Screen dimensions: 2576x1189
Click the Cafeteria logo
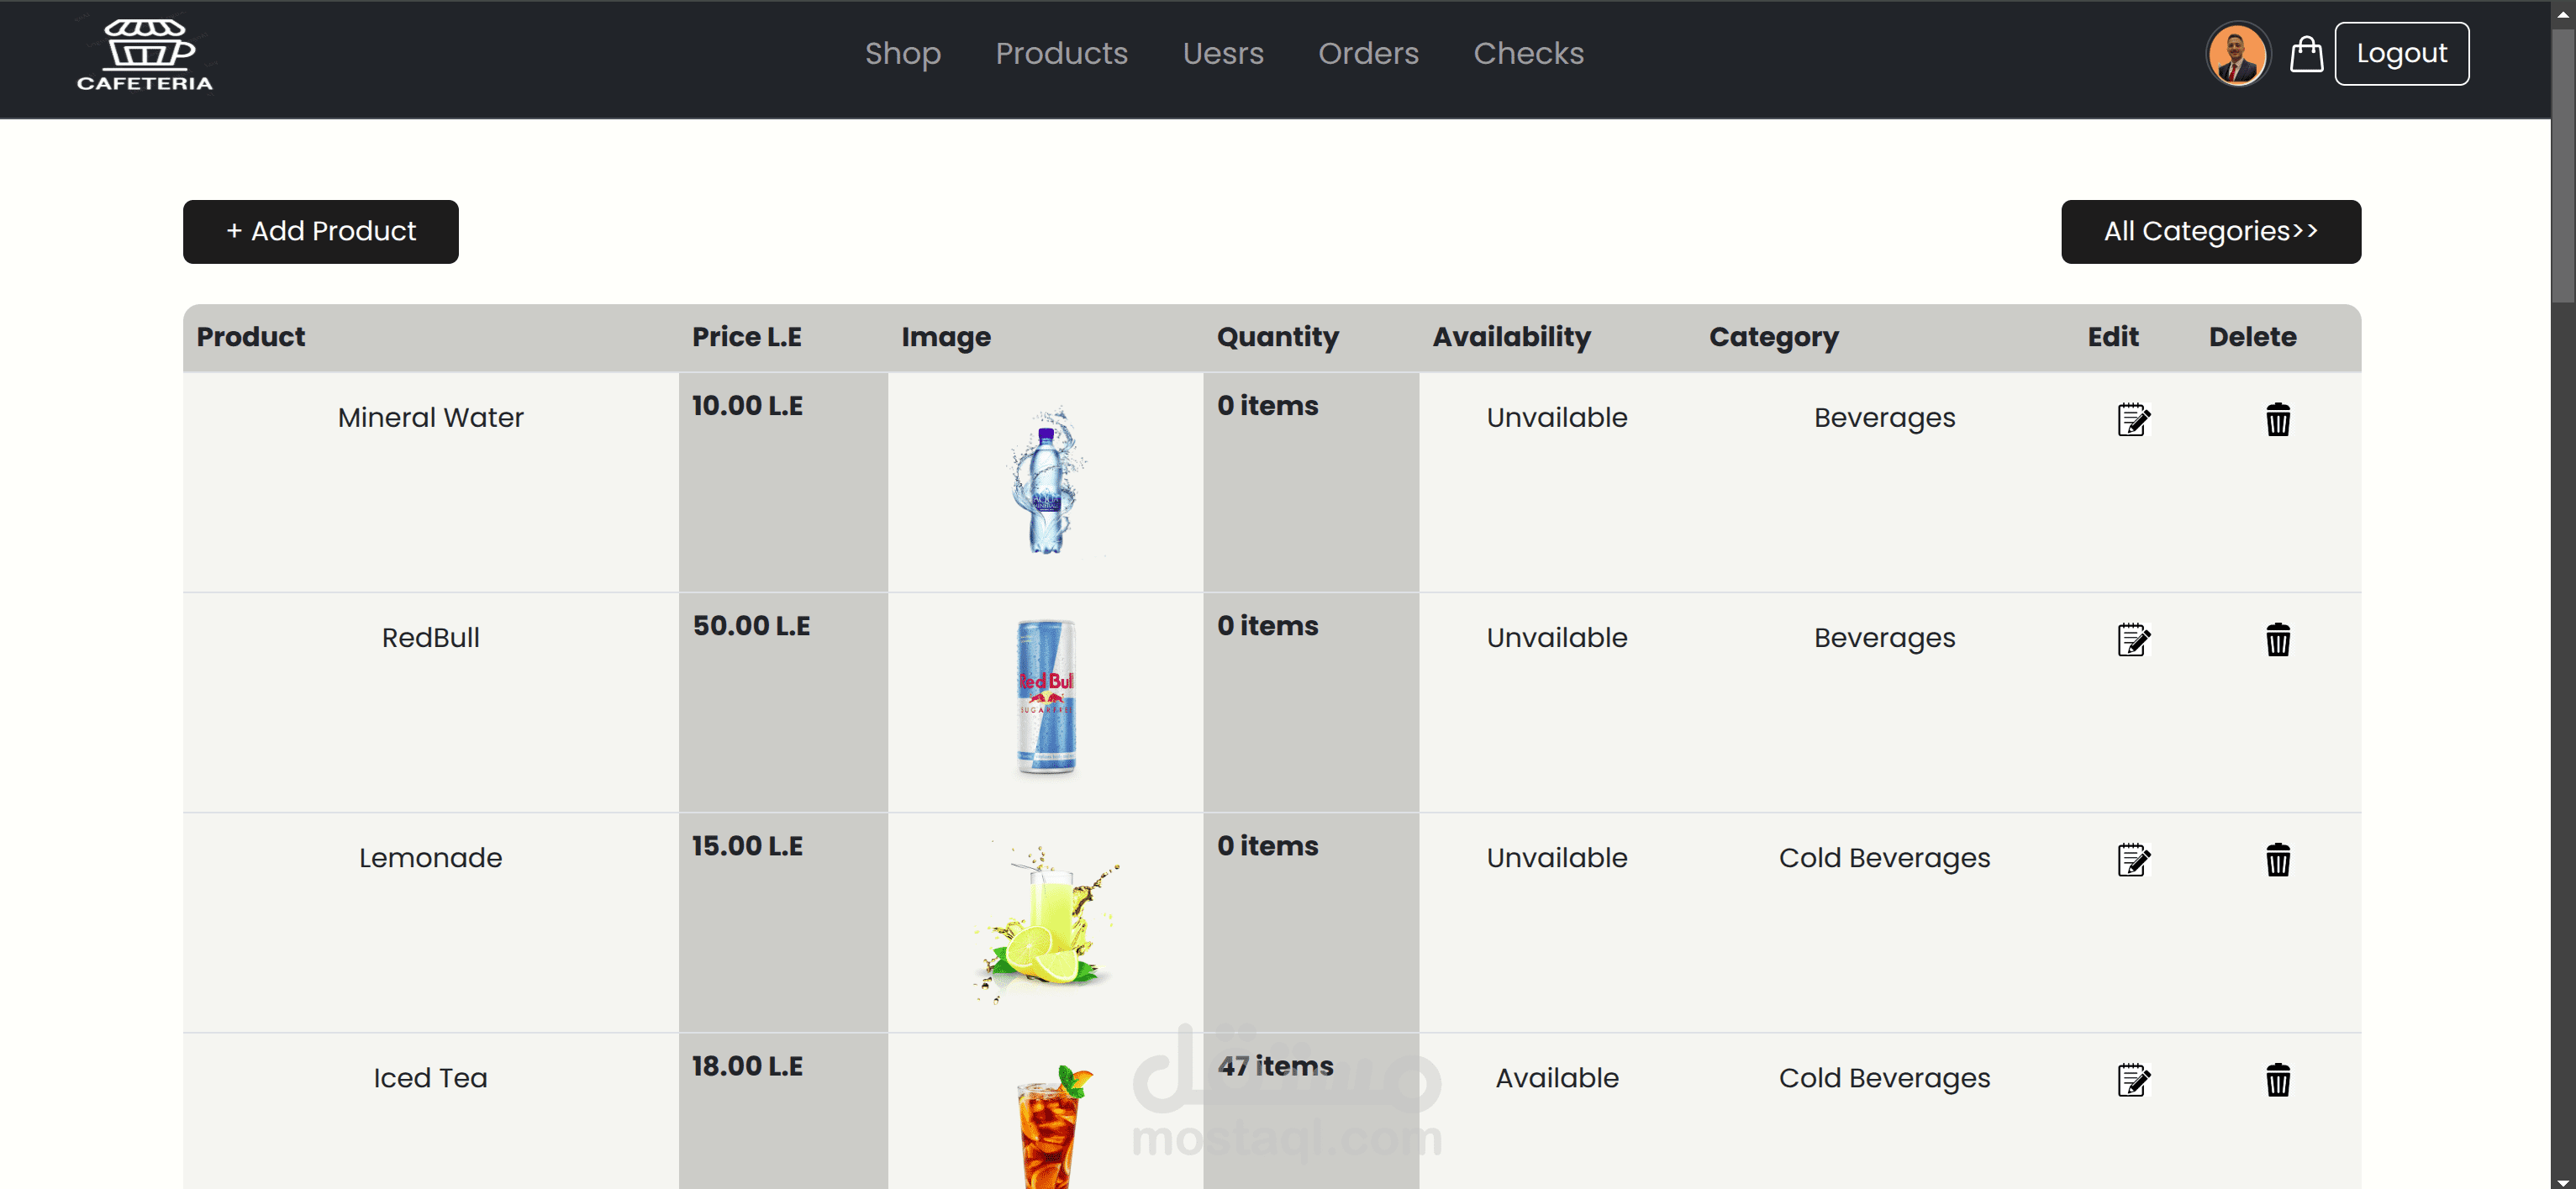tap(145, 54)
